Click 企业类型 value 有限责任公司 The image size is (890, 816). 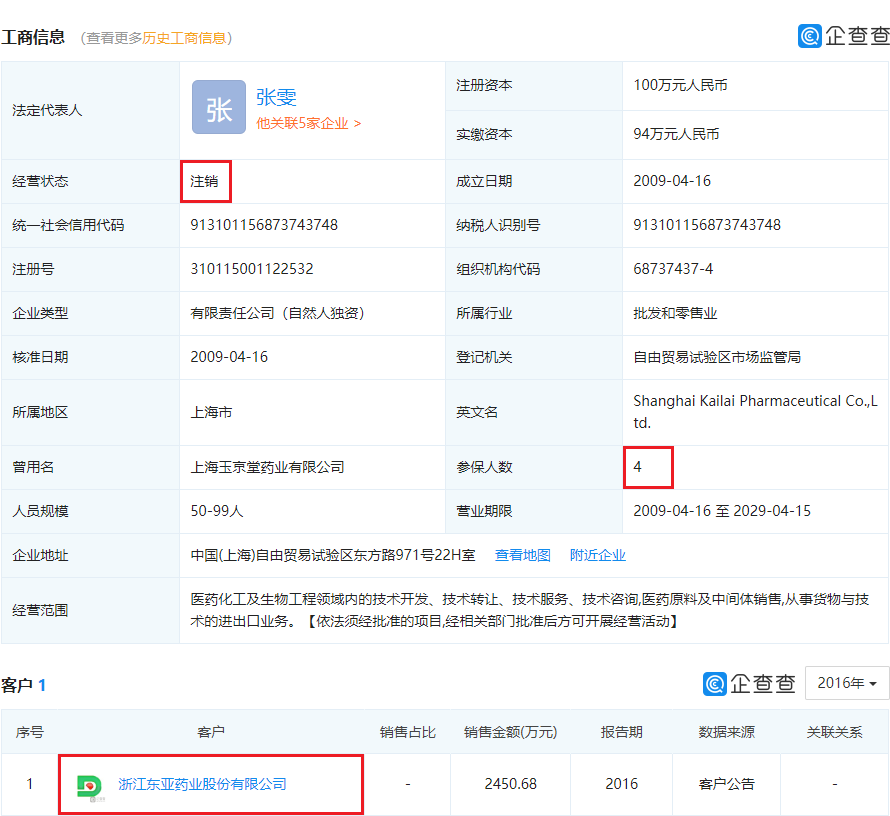click(x=277, y=313)
